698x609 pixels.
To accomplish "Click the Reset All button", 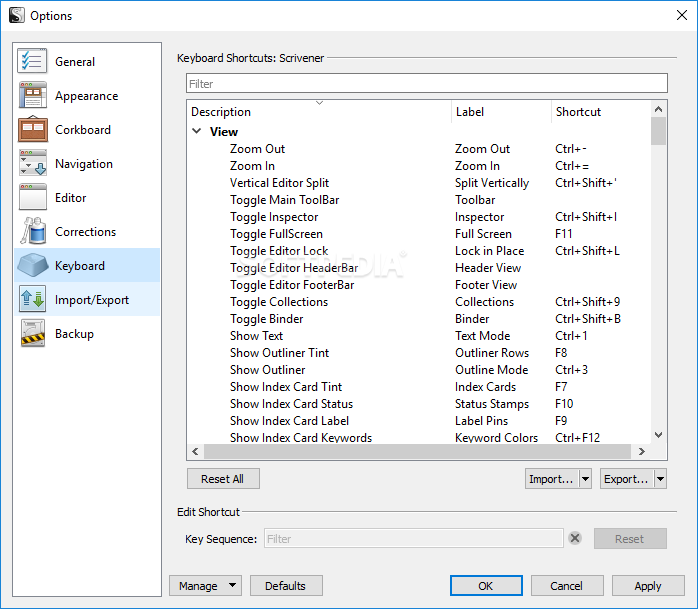I will click(223, 479).
